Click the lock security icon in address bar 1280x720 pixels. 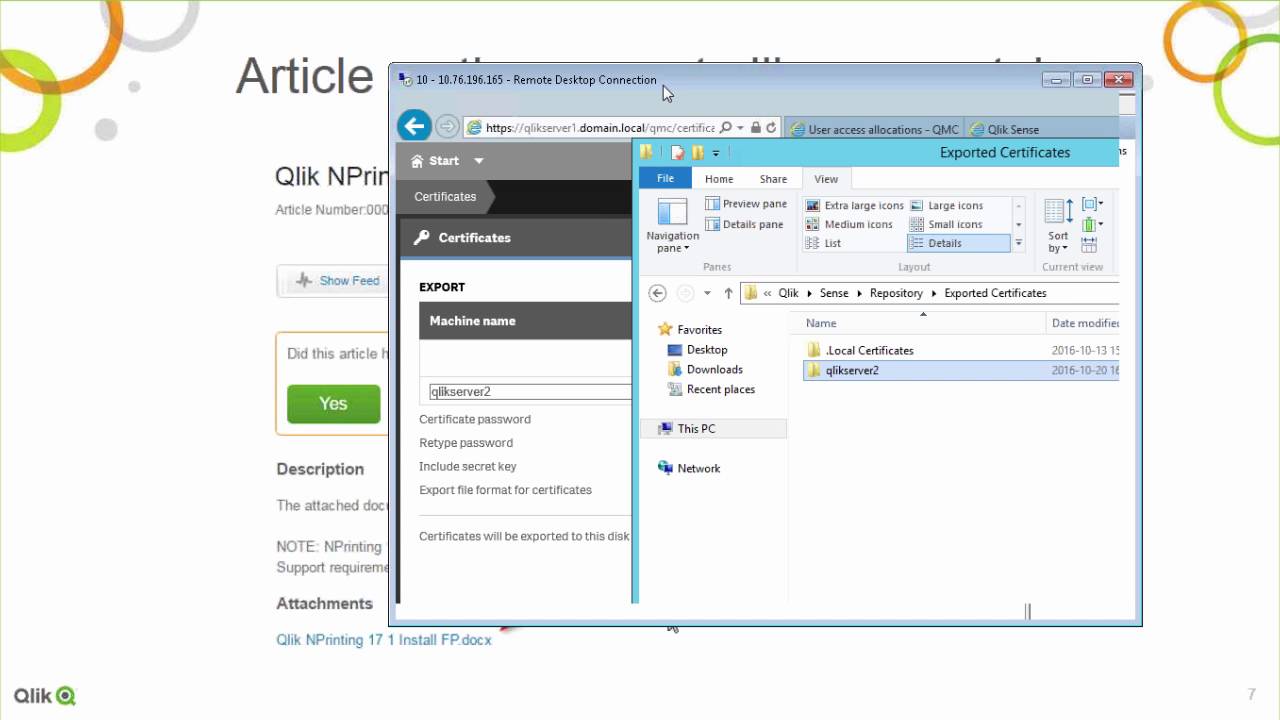click(x=756, y=128)
